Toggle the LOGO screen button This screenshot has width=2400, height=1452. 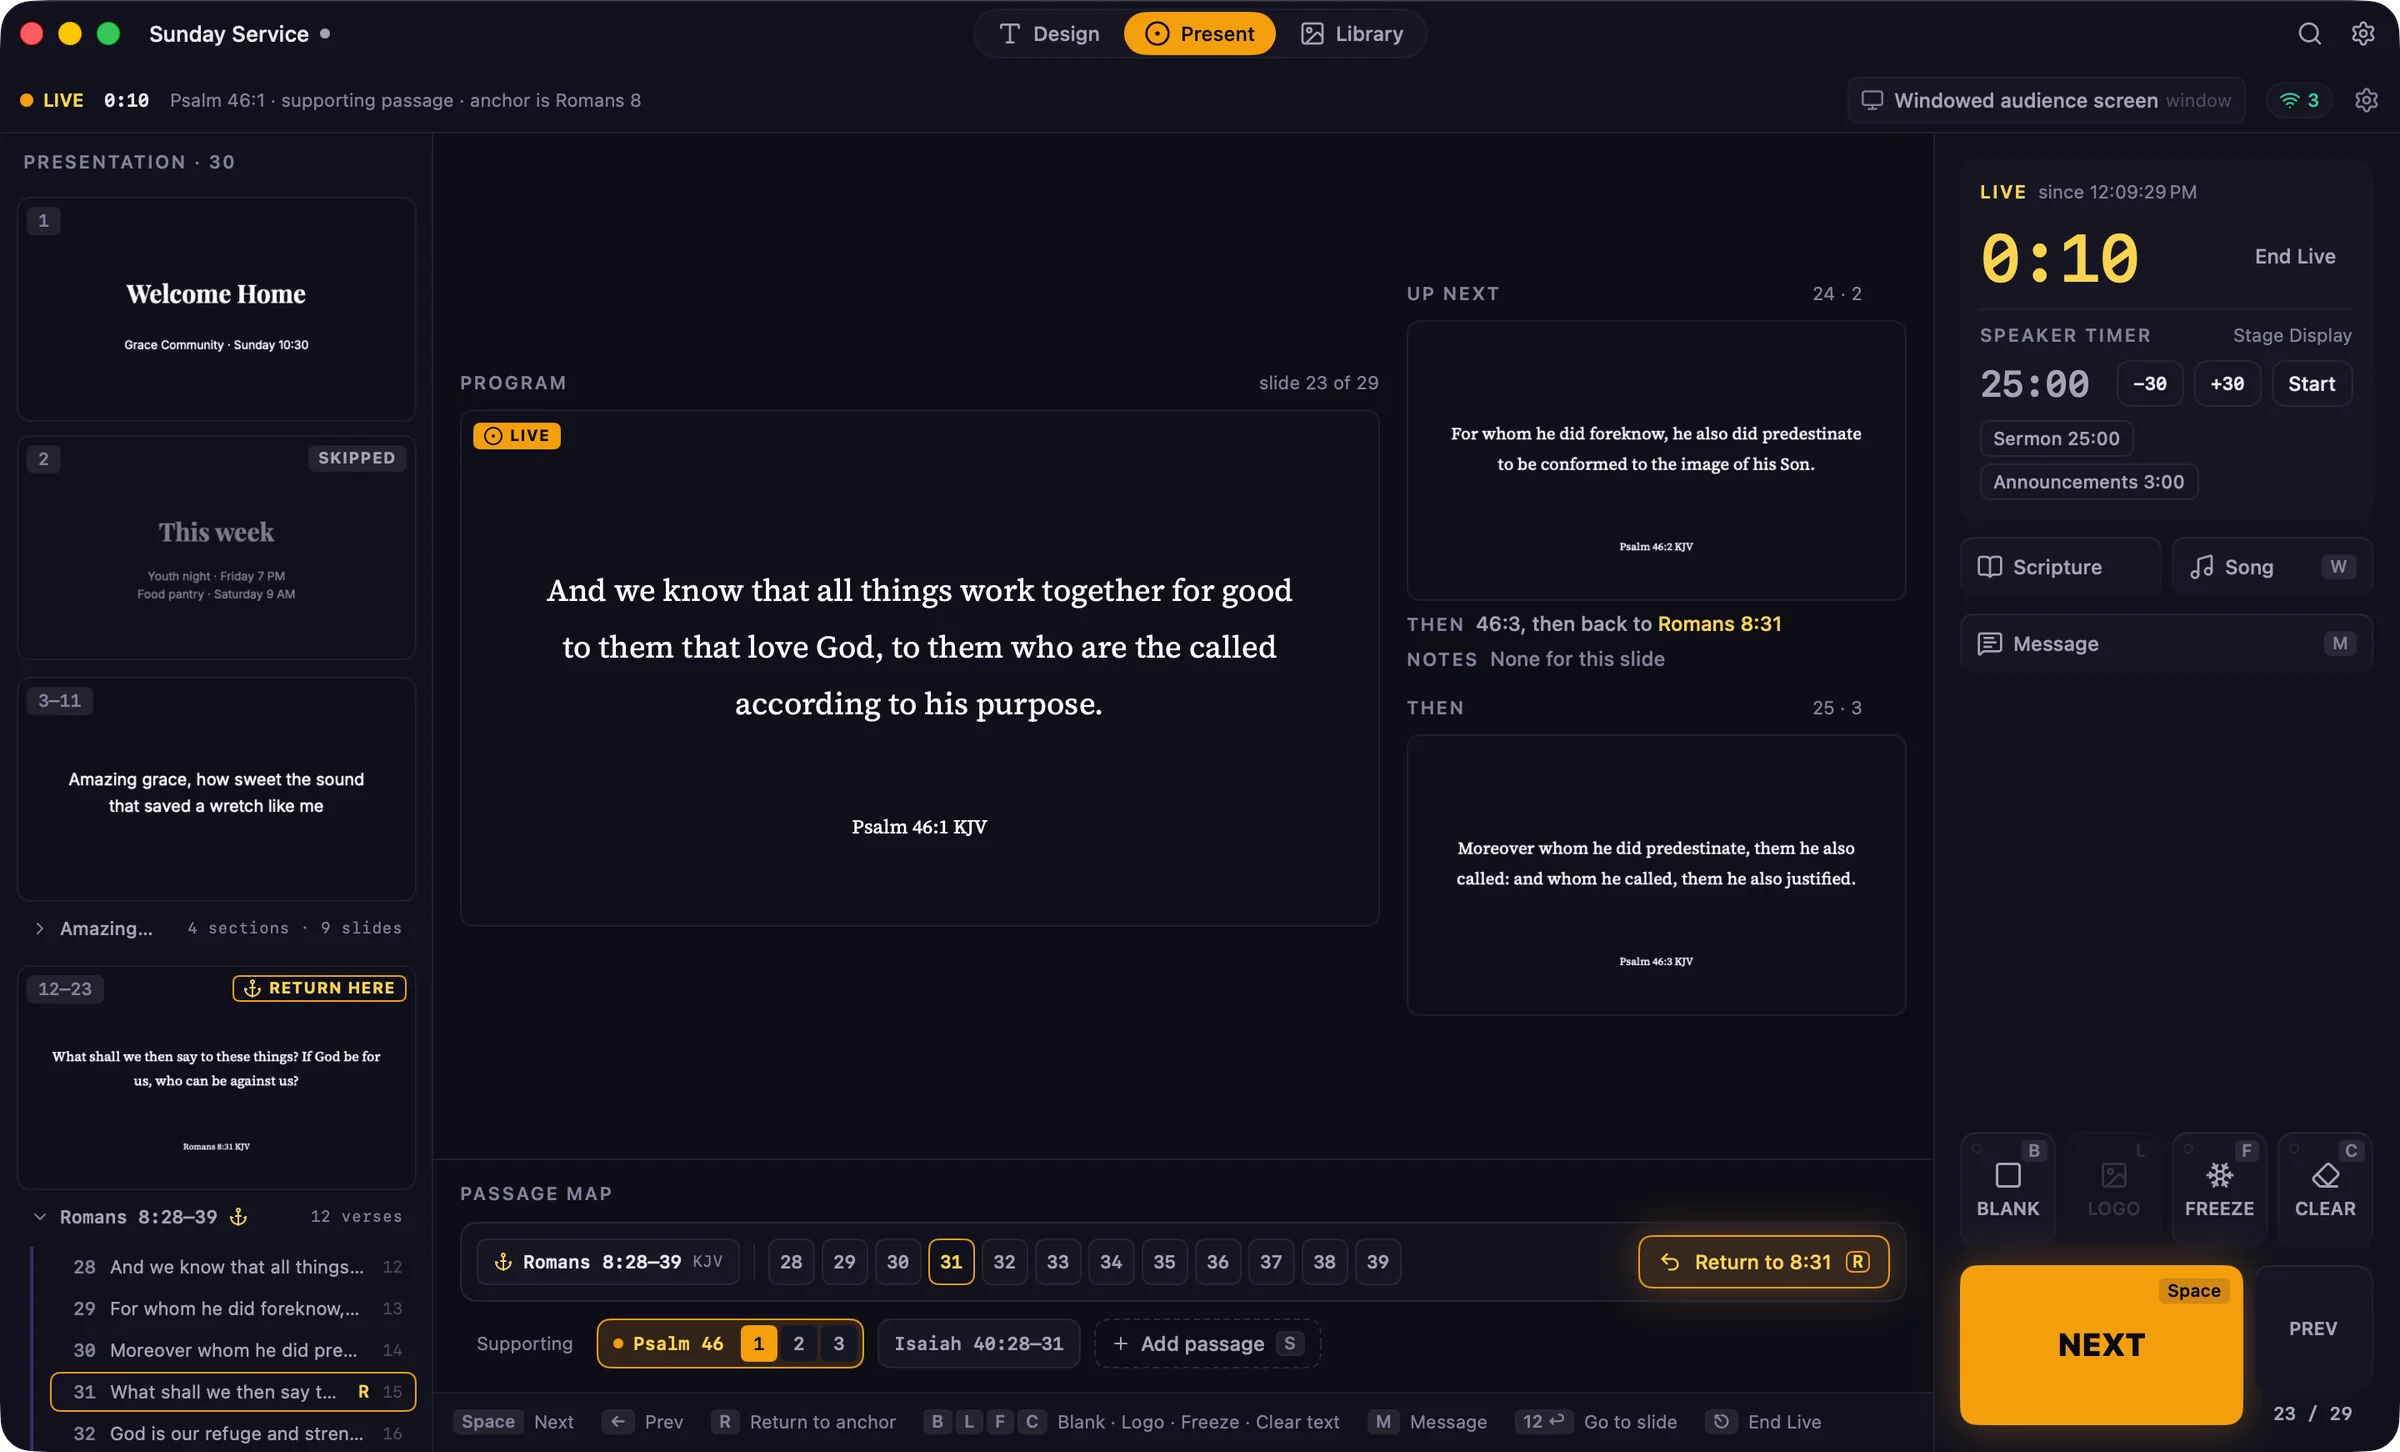(2113, 1188)
